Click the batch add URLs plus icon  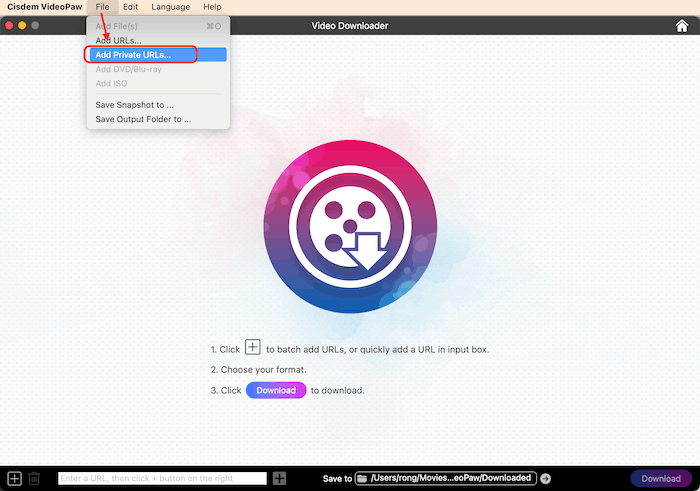pos(14,479)
